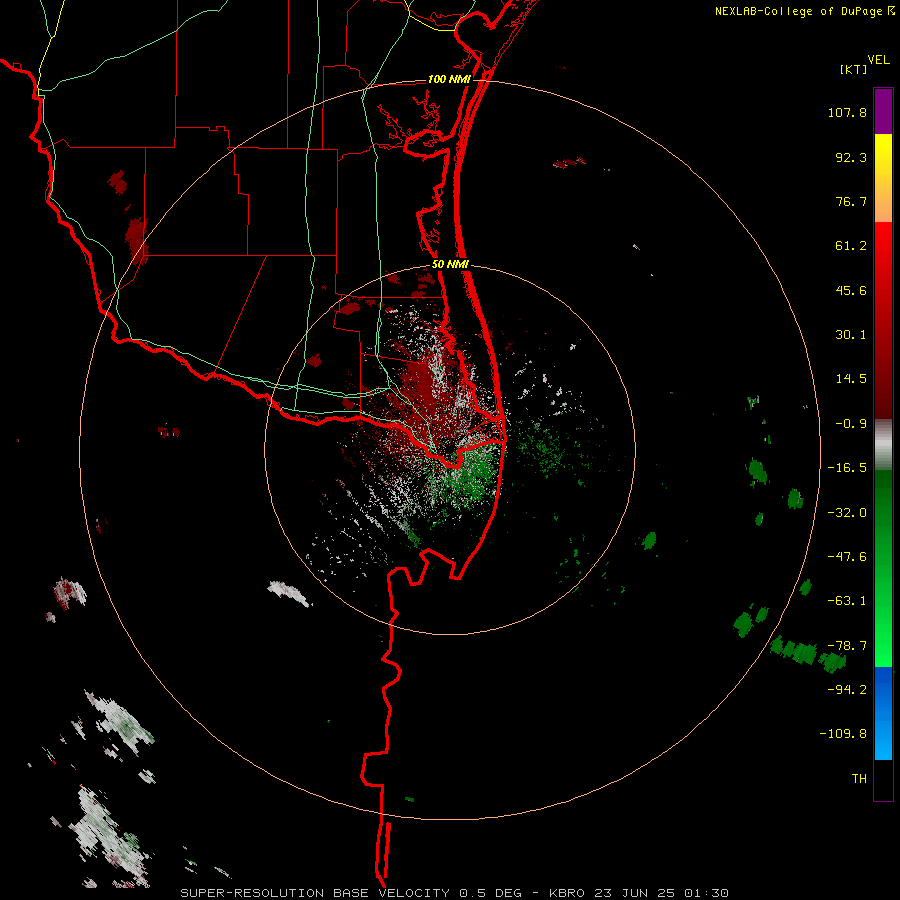Click the 100 NMI range ring label
This screenshot has height=900, width=900.
(x=449, y=79)
